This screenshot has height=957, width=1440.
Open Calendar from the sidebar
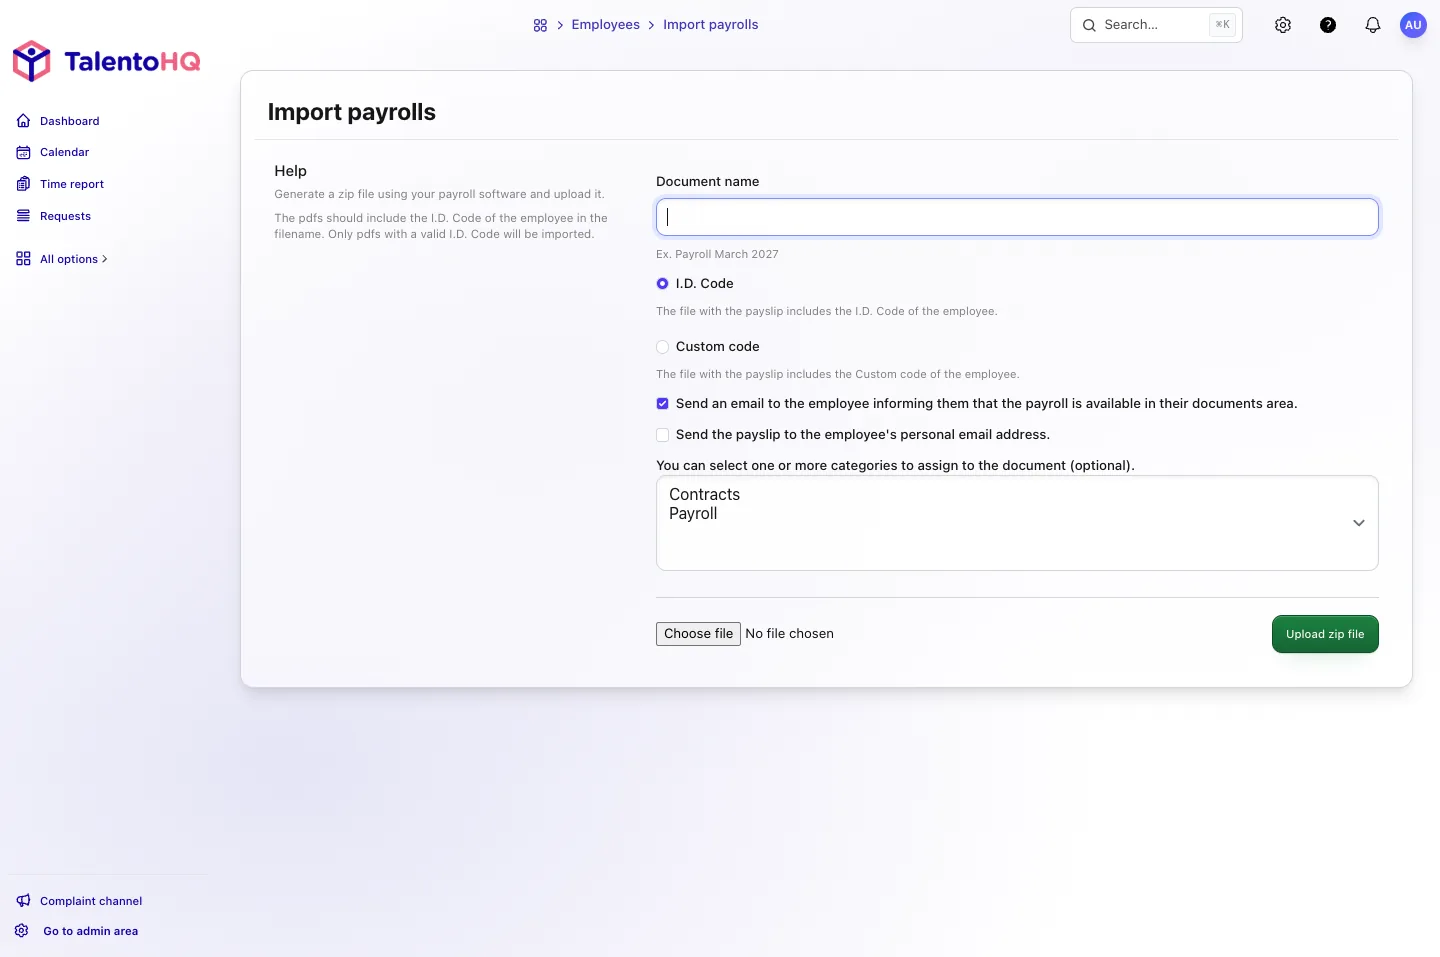point(64,152)
